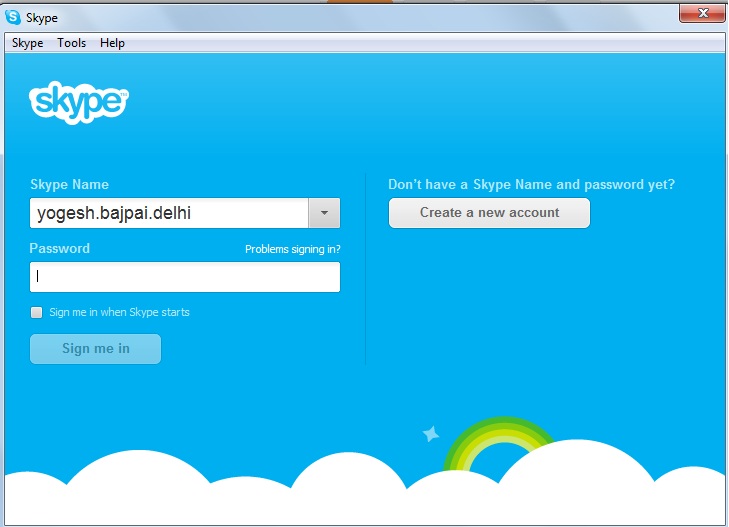Click the Skype cloud logo

click(79, 102)
